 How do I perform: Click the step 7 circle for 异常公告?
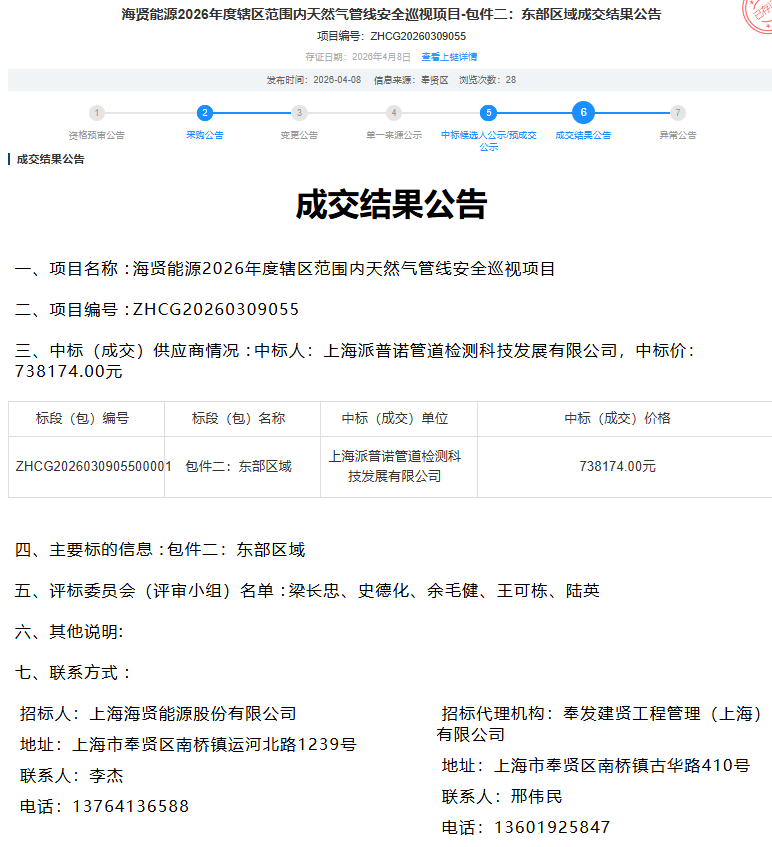678,113
